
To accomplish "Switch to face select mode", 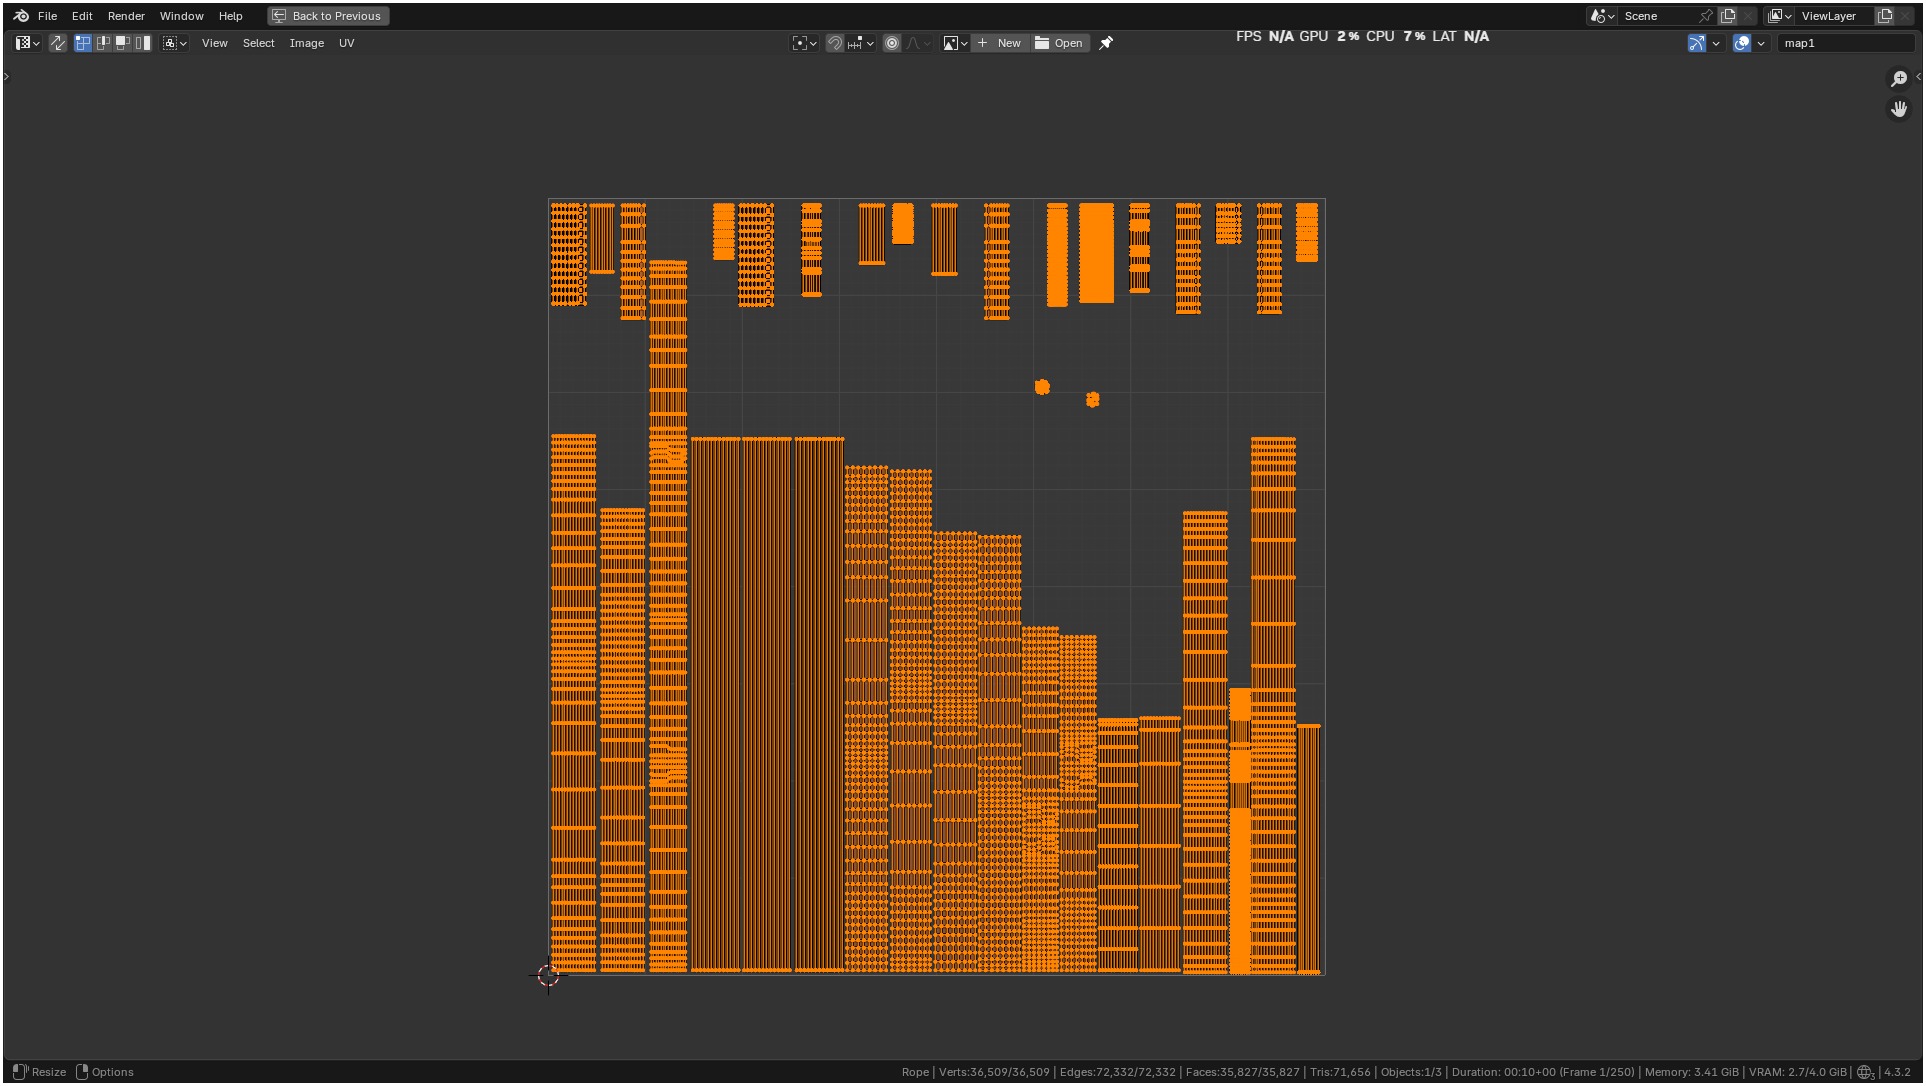I will tap(123, 43).
